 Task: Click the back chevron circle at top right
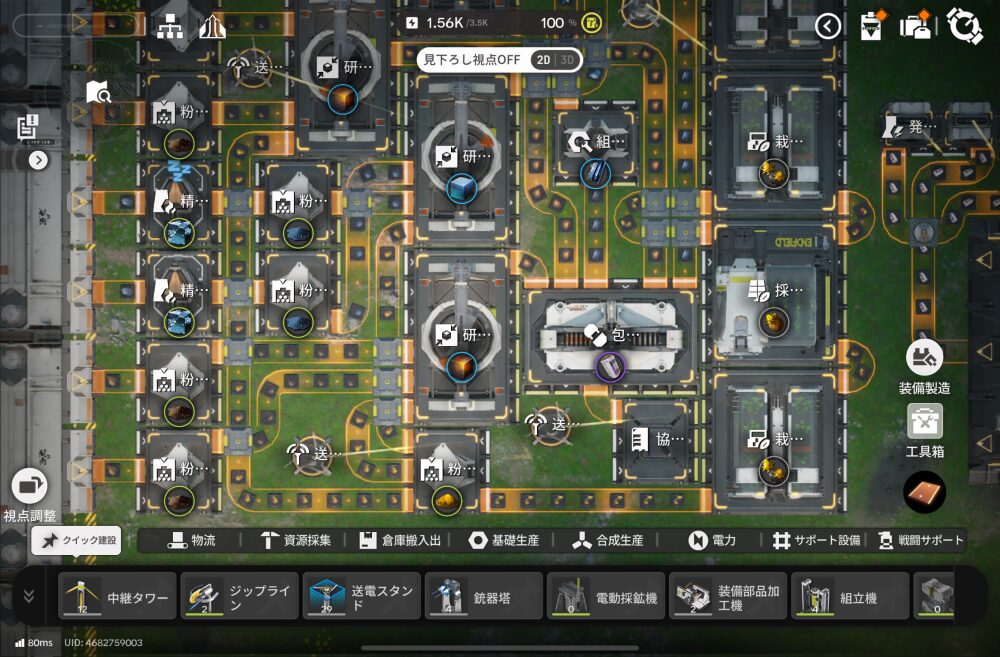coord(828,26)
